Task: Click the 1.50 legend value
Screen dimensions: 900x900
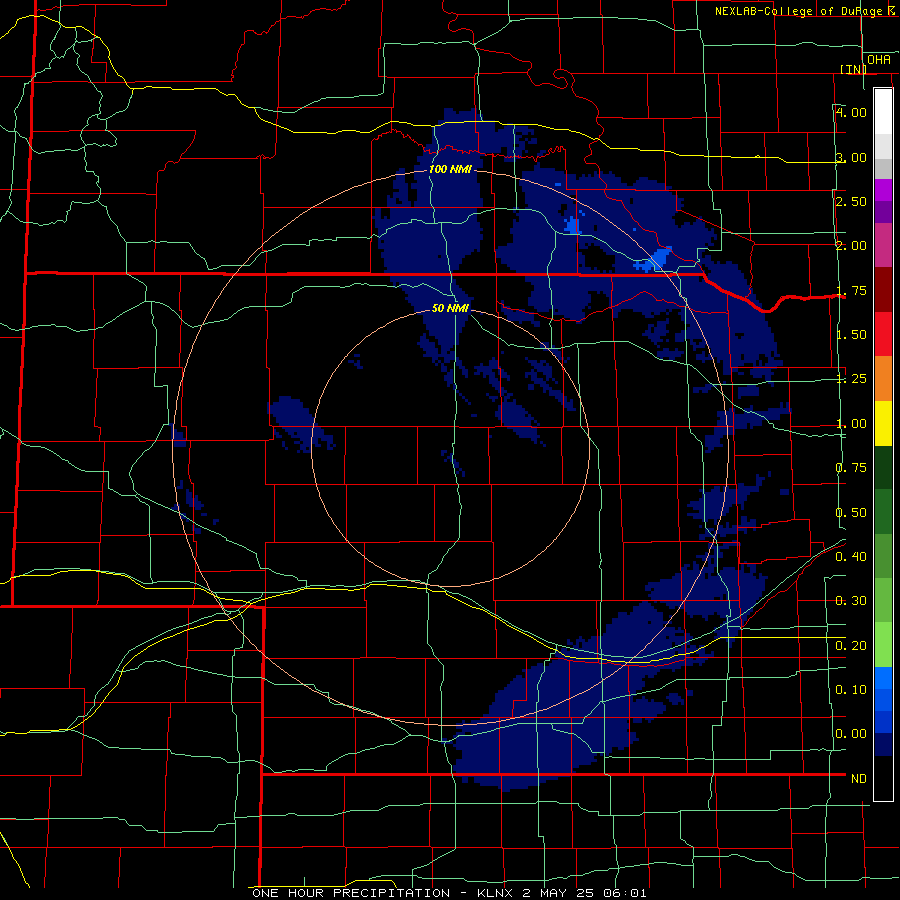Action: 851,335
